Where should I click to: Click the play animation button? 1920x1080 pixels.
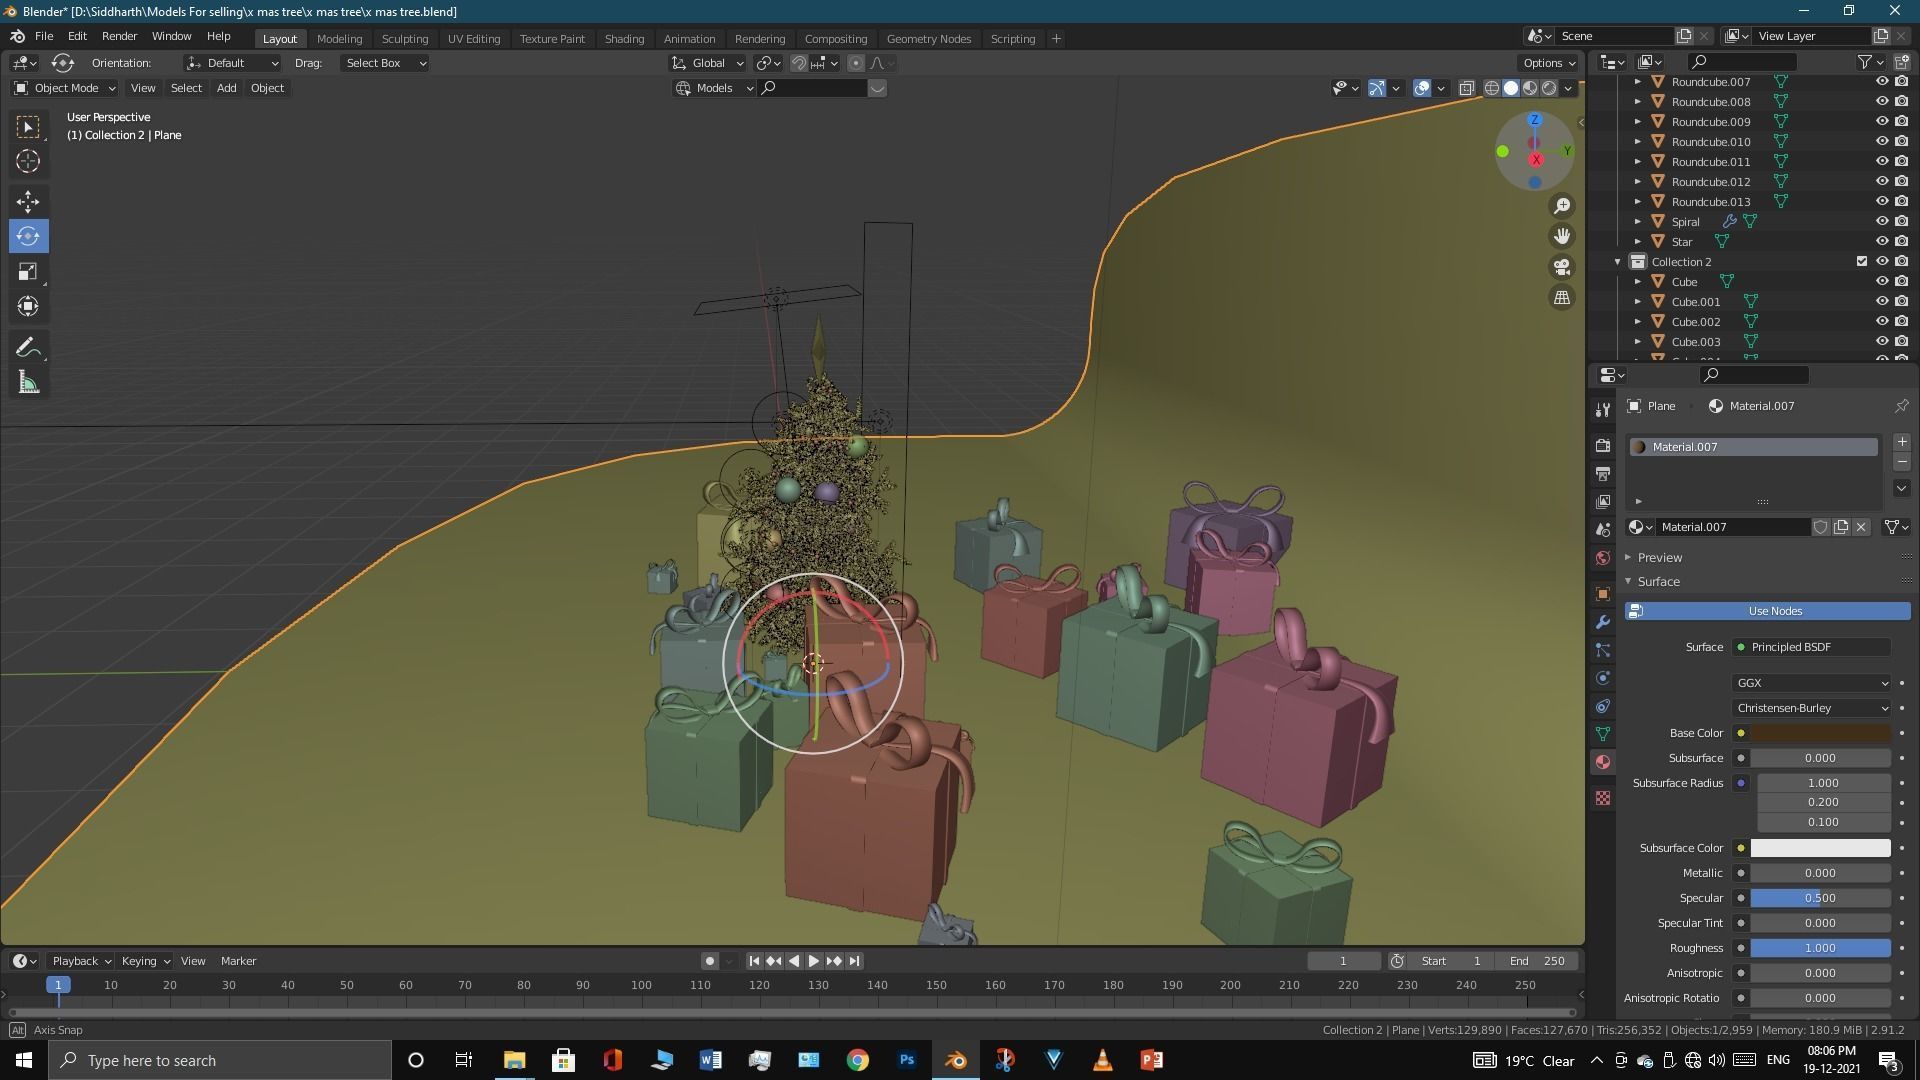click(813, 961)
